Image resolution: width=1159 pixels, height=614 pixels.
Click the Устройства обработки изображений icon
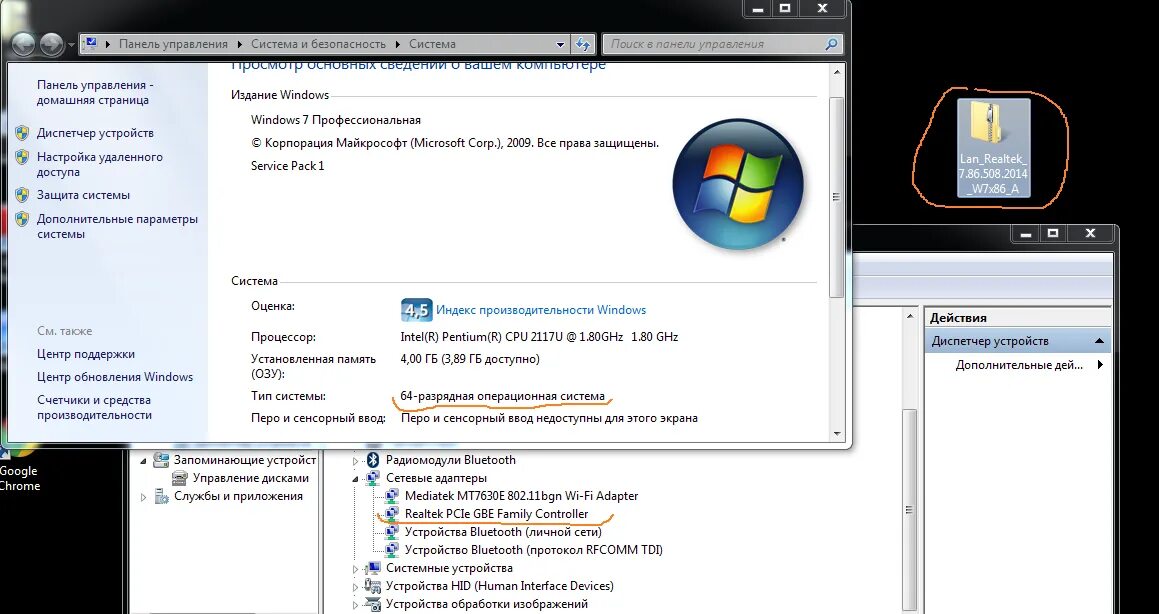[x=373, y=604]
